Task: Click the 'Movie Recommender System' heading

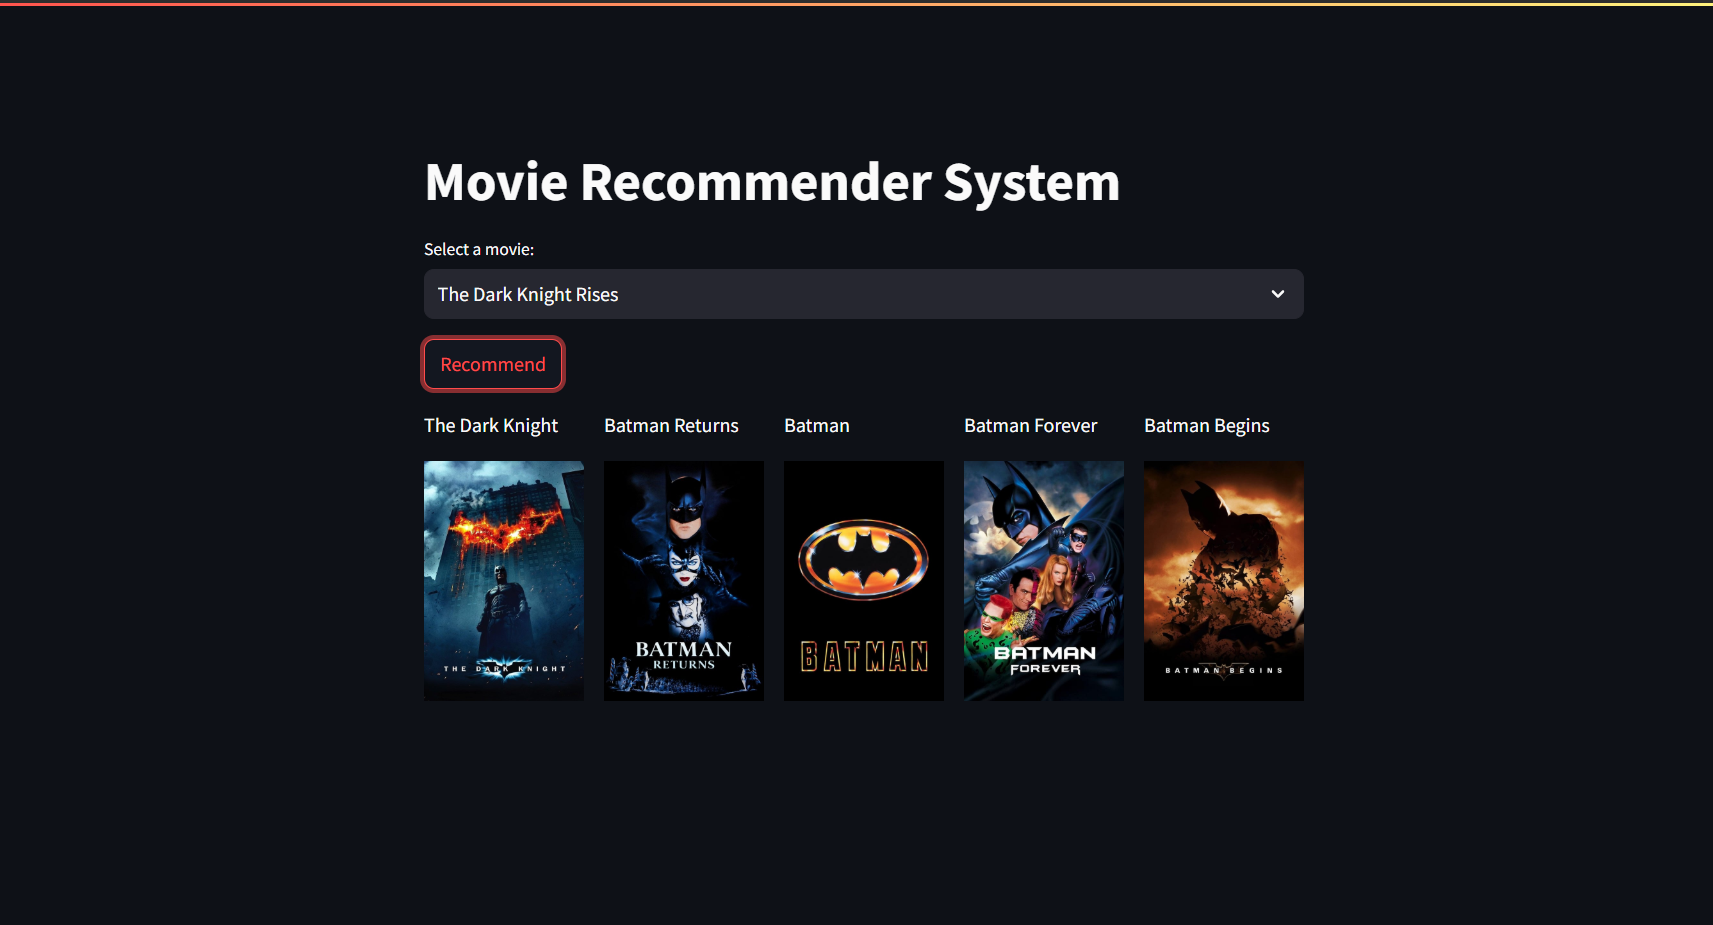Action: 772,183
